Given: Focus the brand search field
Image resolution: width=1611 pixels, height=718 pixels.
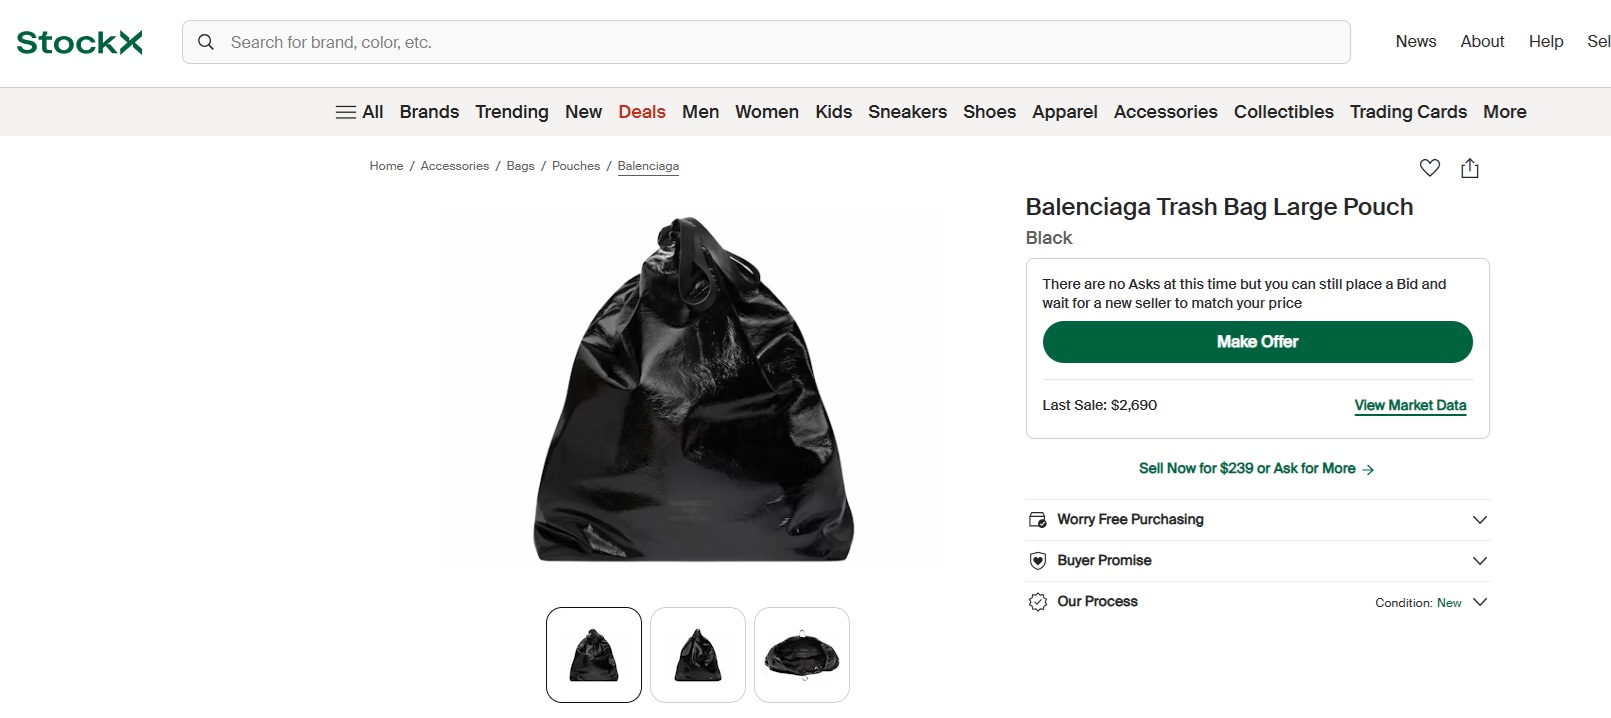Looking at the screenshot, I should pyautogui.click(x=766, y=42).
